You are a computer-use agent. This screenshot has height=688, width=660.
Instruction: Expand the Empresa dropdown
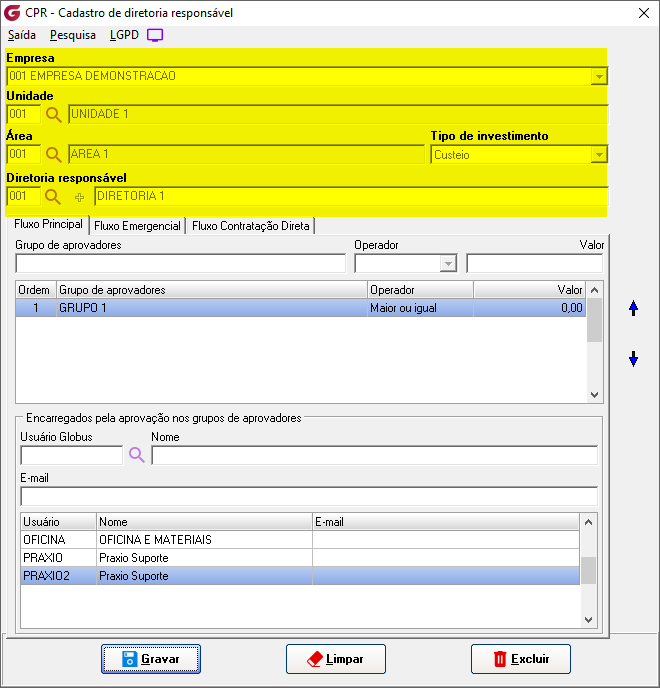coord(599,77)
